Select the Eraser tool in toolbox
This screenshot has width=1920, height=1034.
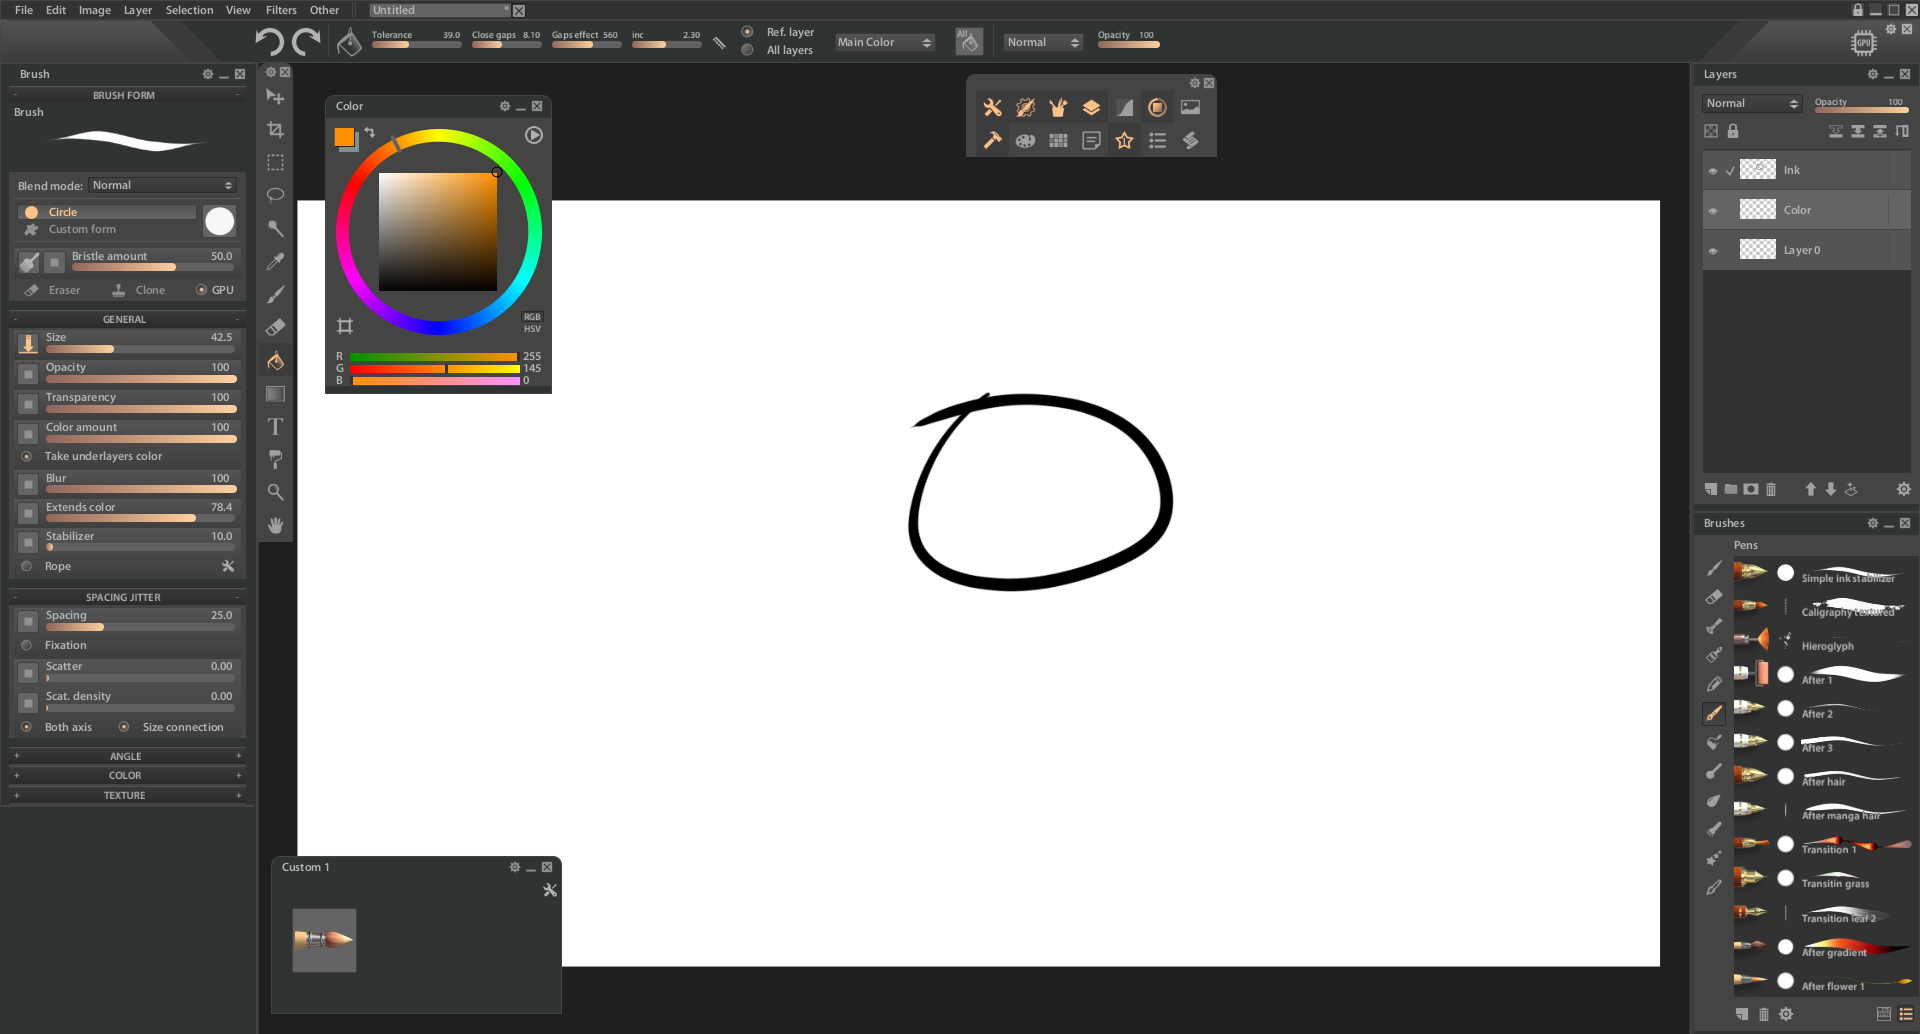pyautogui.click(x=276, y=327)
